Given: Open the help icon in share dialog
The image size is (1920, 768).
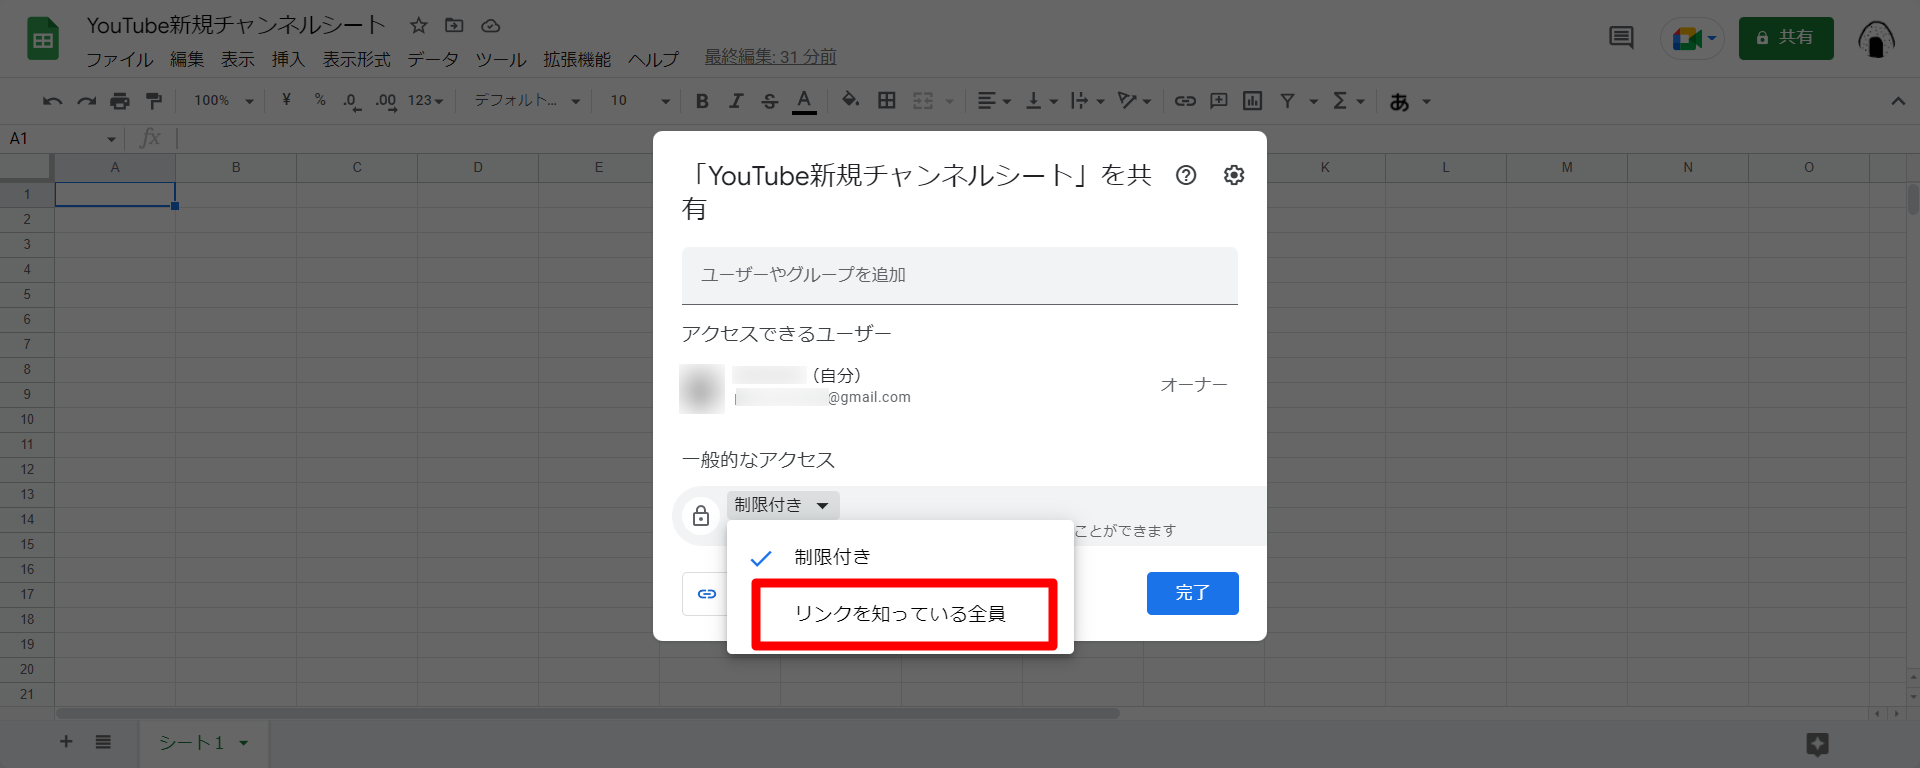Looking at the screenshot, I should (x=1186, y=175).
